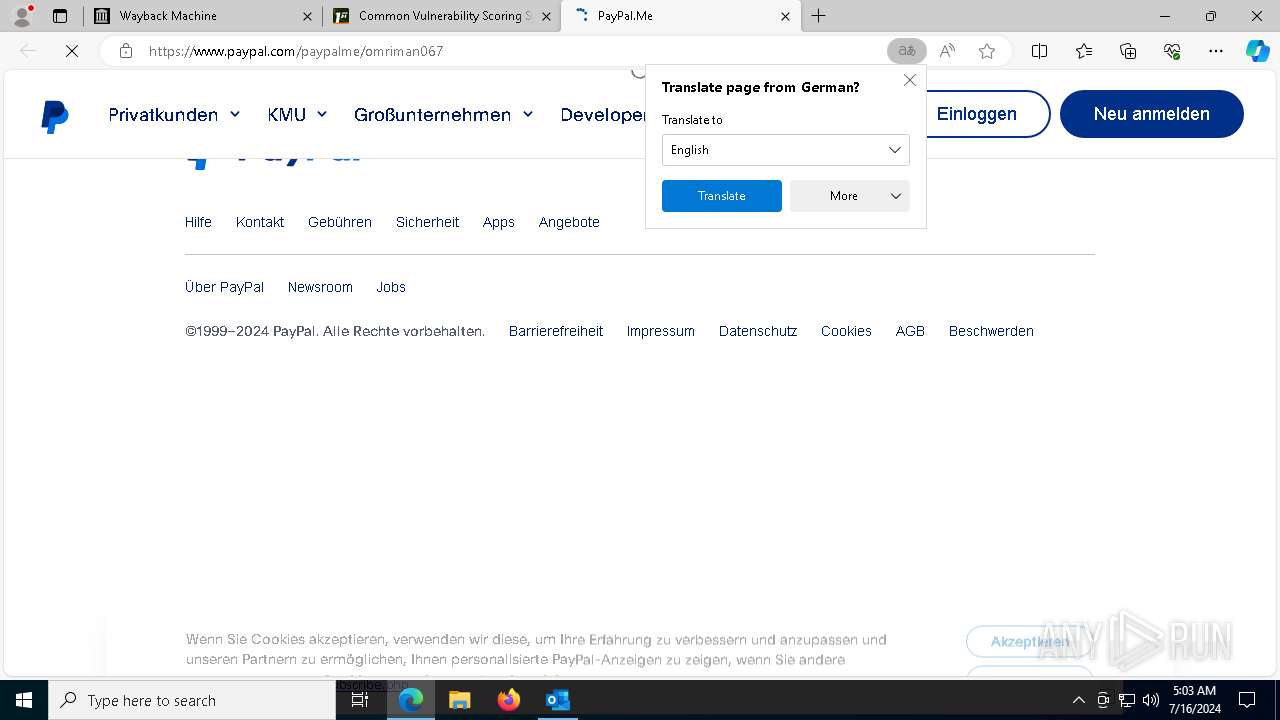The width and height of the screenshot is (1280, 720).
Task: Click the address bar URL field
Action: 510,51
